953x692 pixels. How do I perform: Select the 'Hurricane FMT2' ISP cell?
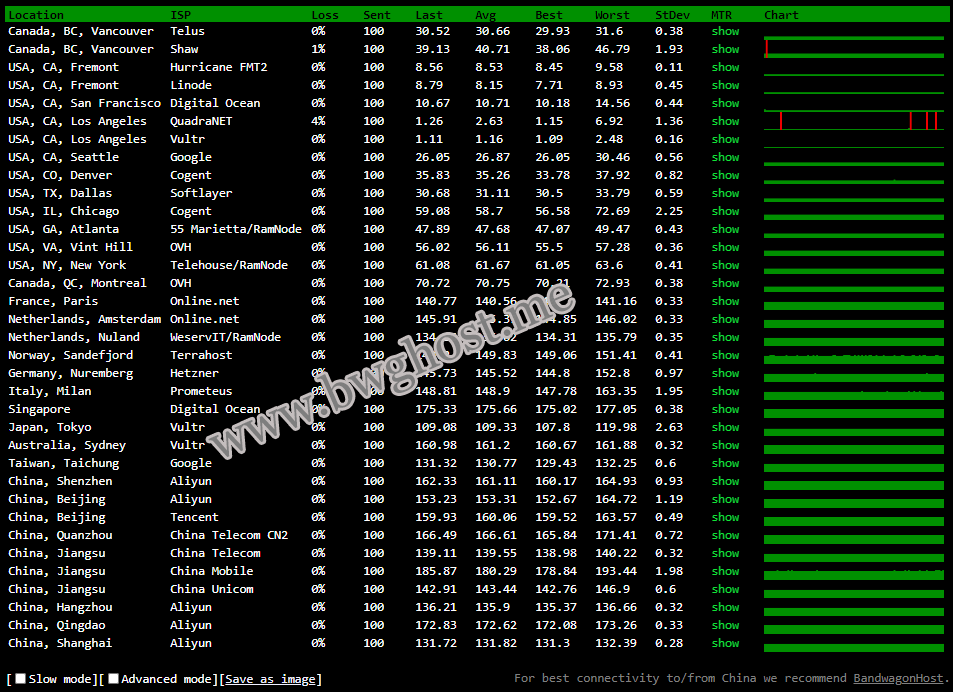click(219, 67)
